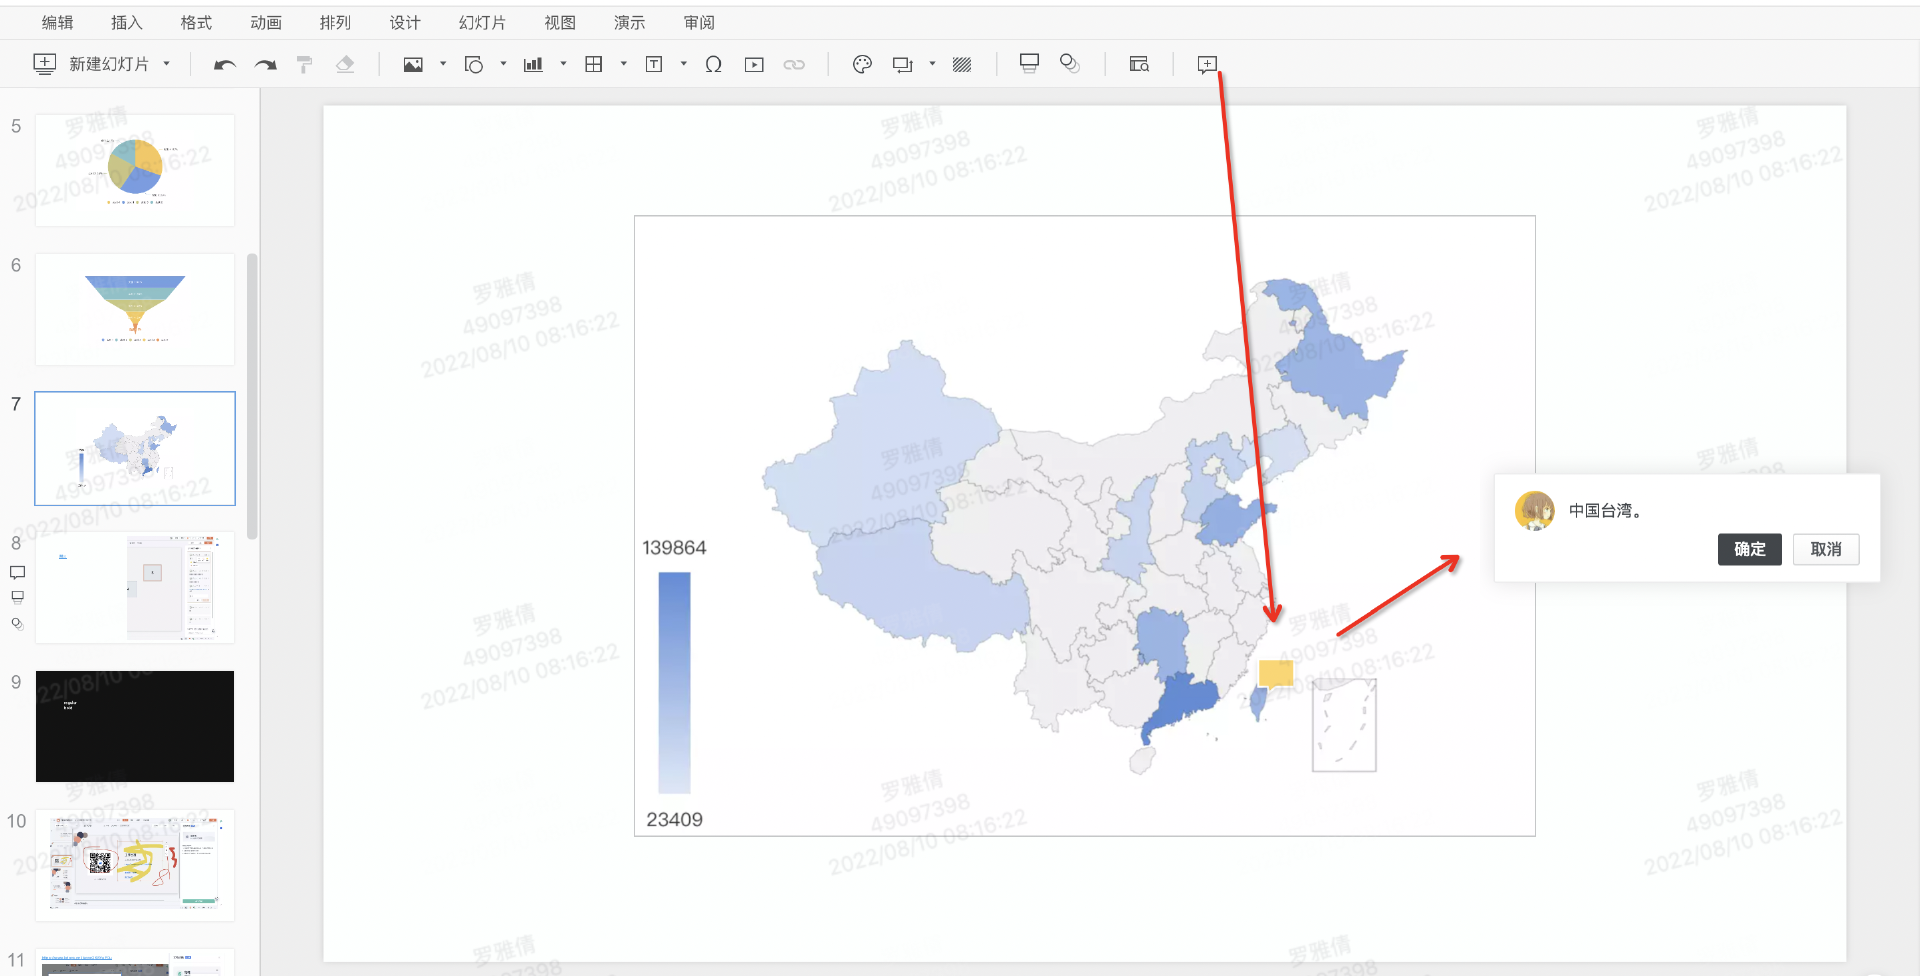Click the overlapping circles toolbar icon
Viewport: 1920px width, 976px height.
[1070, 64]
